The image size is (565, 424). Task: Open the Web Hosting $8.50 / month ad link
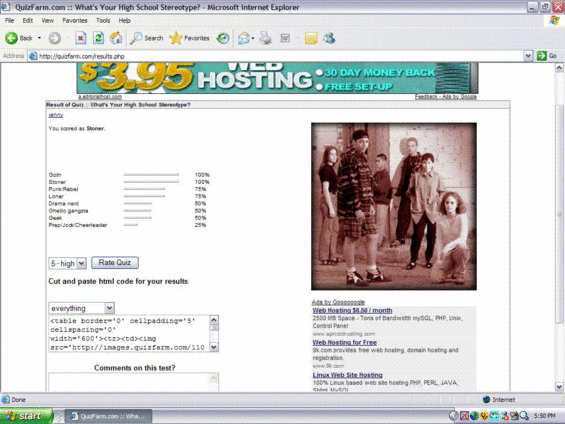tap(352, 310)
